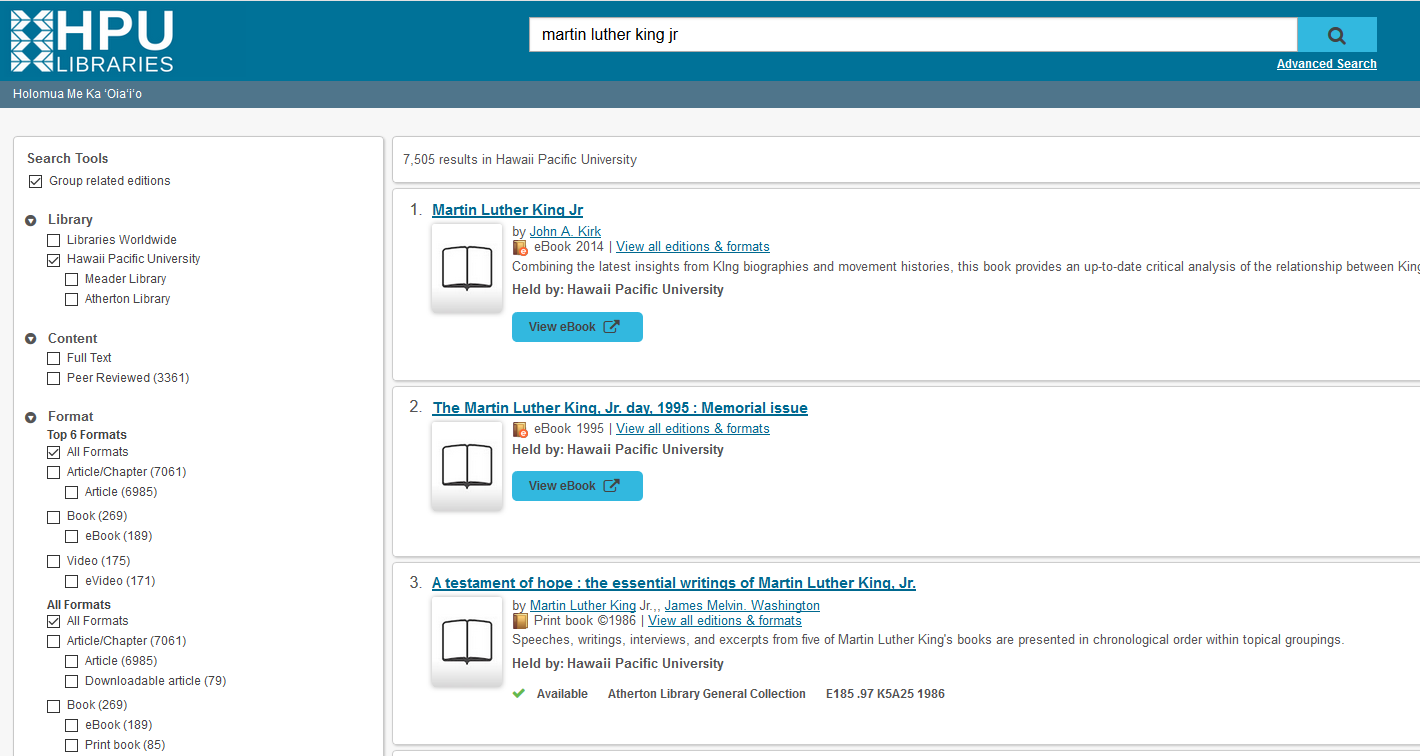
Task: Check eBook (189) under Top 6 Formats
Action: pos(72,536)
